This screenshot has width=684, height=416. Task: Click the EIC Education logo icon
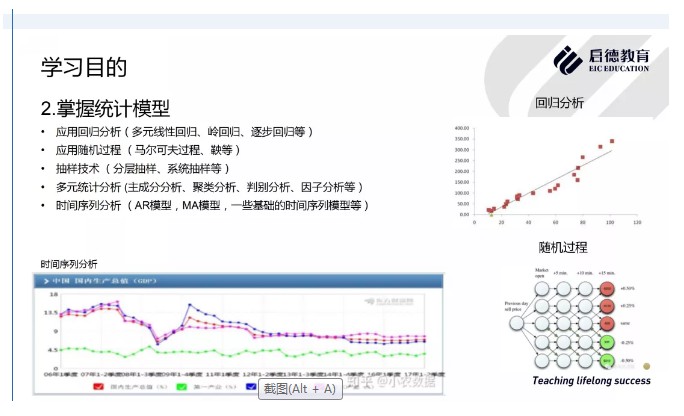(568, 60)
